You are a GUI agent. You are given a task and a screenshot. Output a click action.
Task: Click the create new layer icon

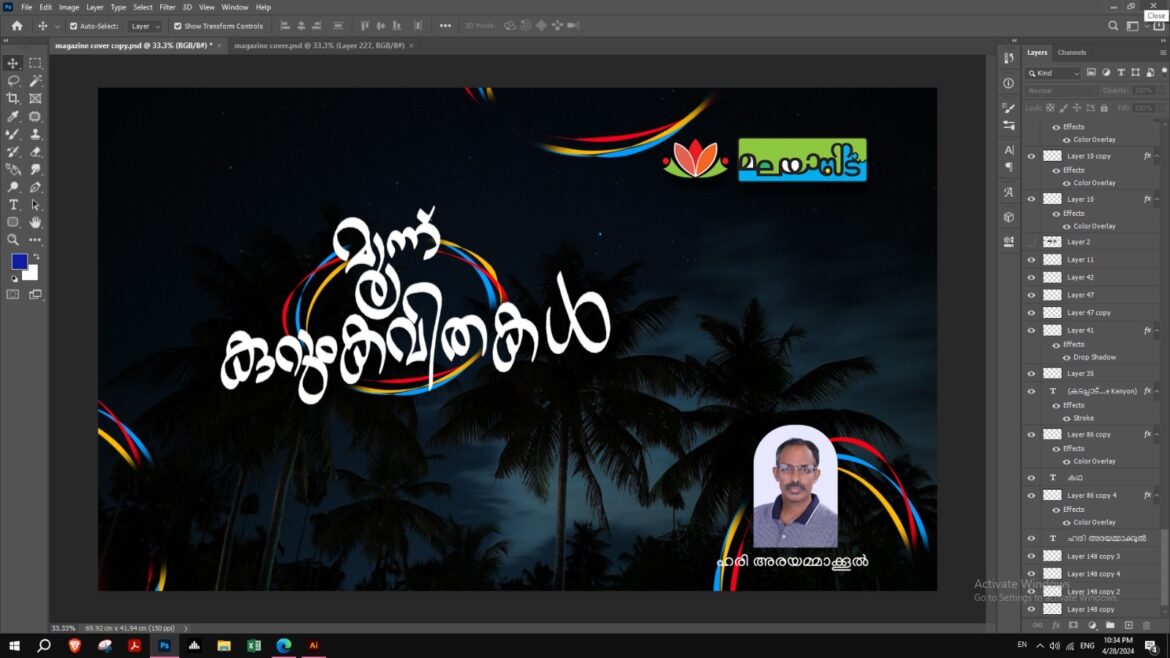coord(1128,625)
